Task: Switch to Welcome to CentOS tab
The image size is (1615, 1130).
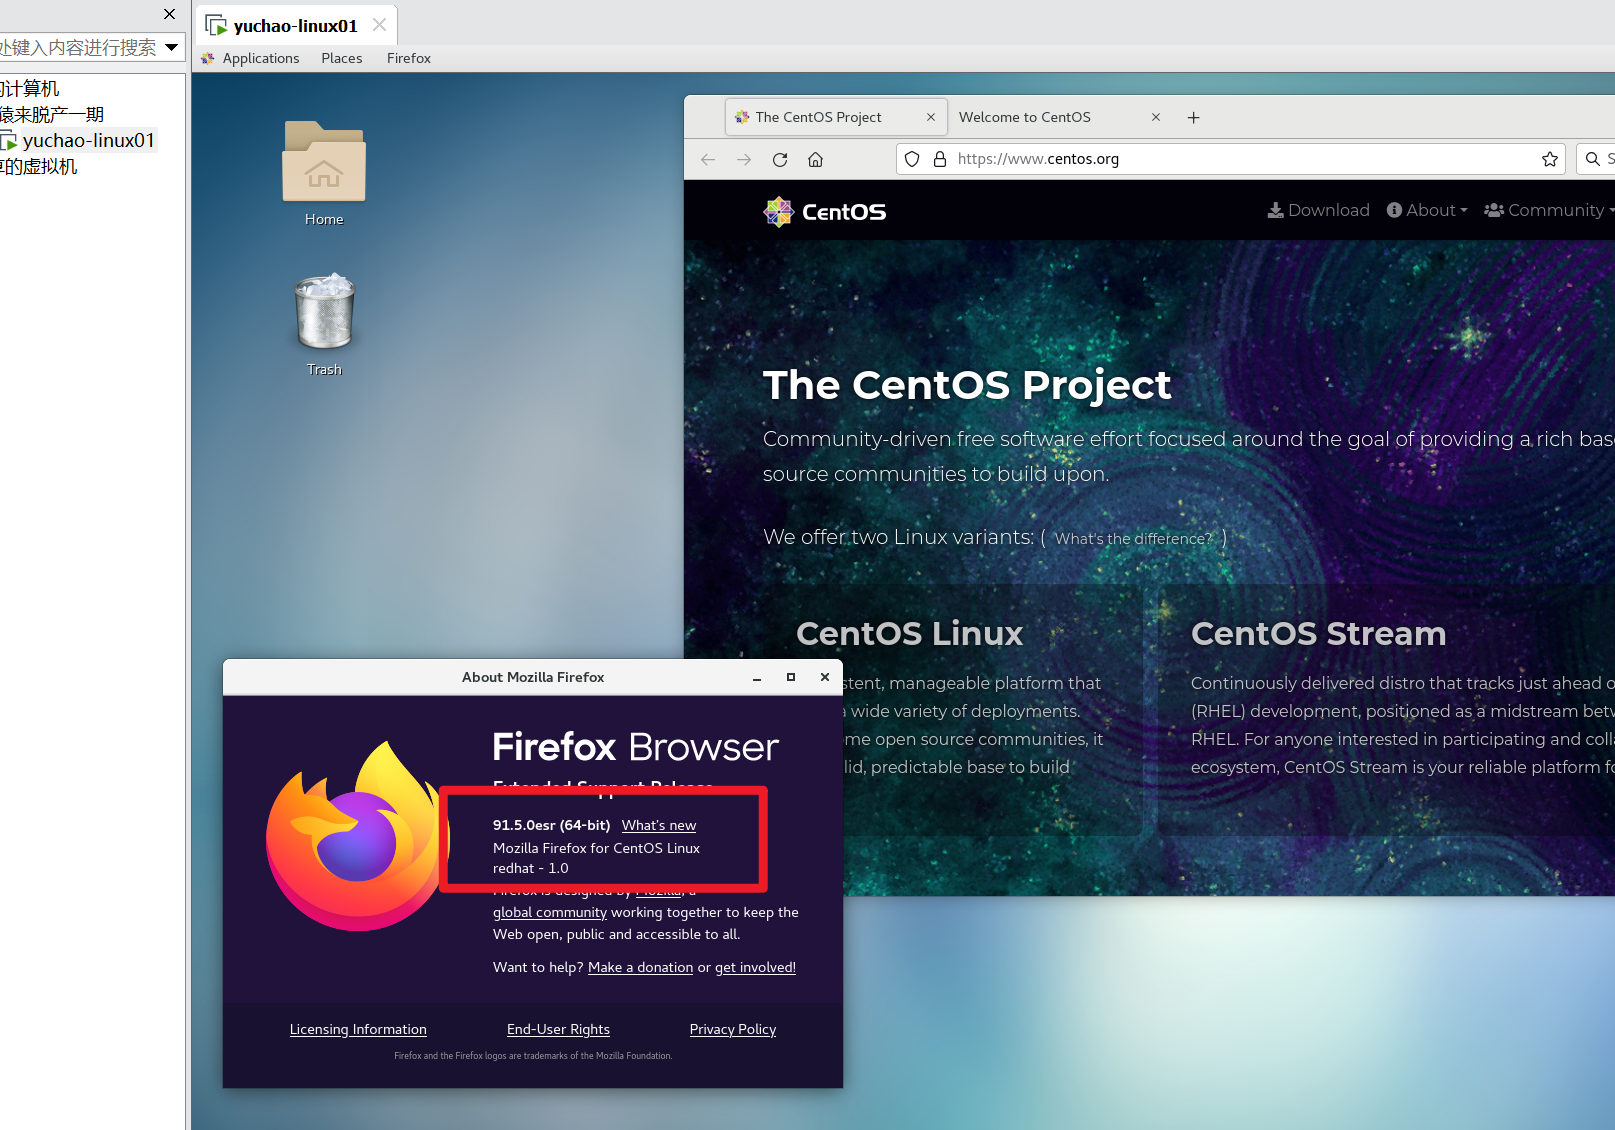Action: 1025,117
